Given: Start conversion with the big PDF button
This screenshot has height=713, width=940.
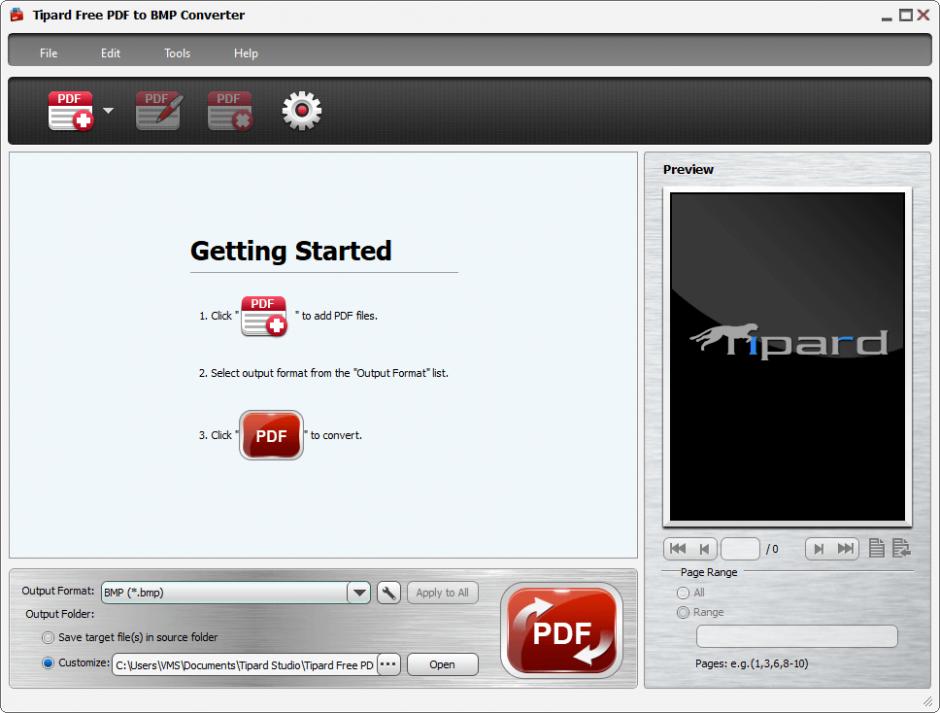Looking at the screenshot, I should pyautogui.click(x=561, y=631).
